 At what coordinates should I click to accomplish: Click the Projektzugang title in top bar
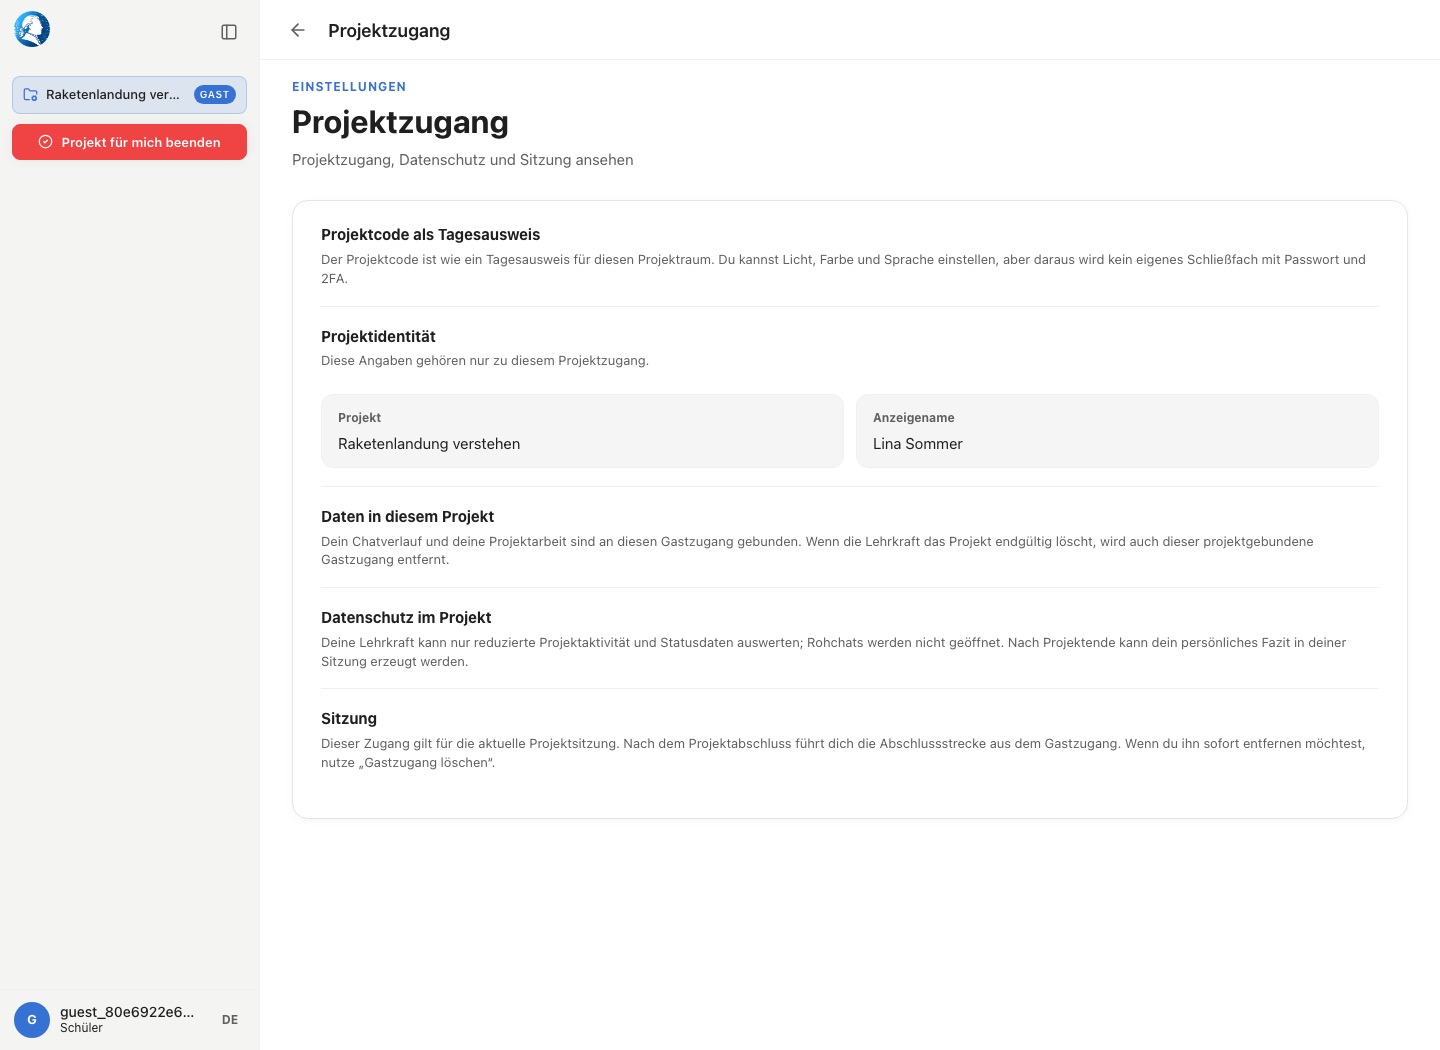coord(389,31)
